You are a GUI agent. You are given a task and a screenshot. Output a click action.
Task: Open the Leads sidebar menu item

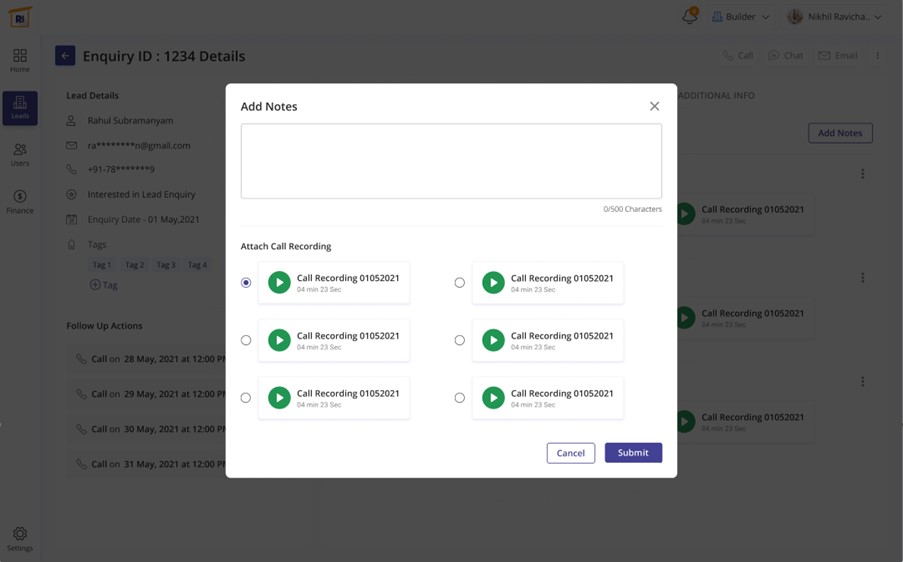click(20, 108)
